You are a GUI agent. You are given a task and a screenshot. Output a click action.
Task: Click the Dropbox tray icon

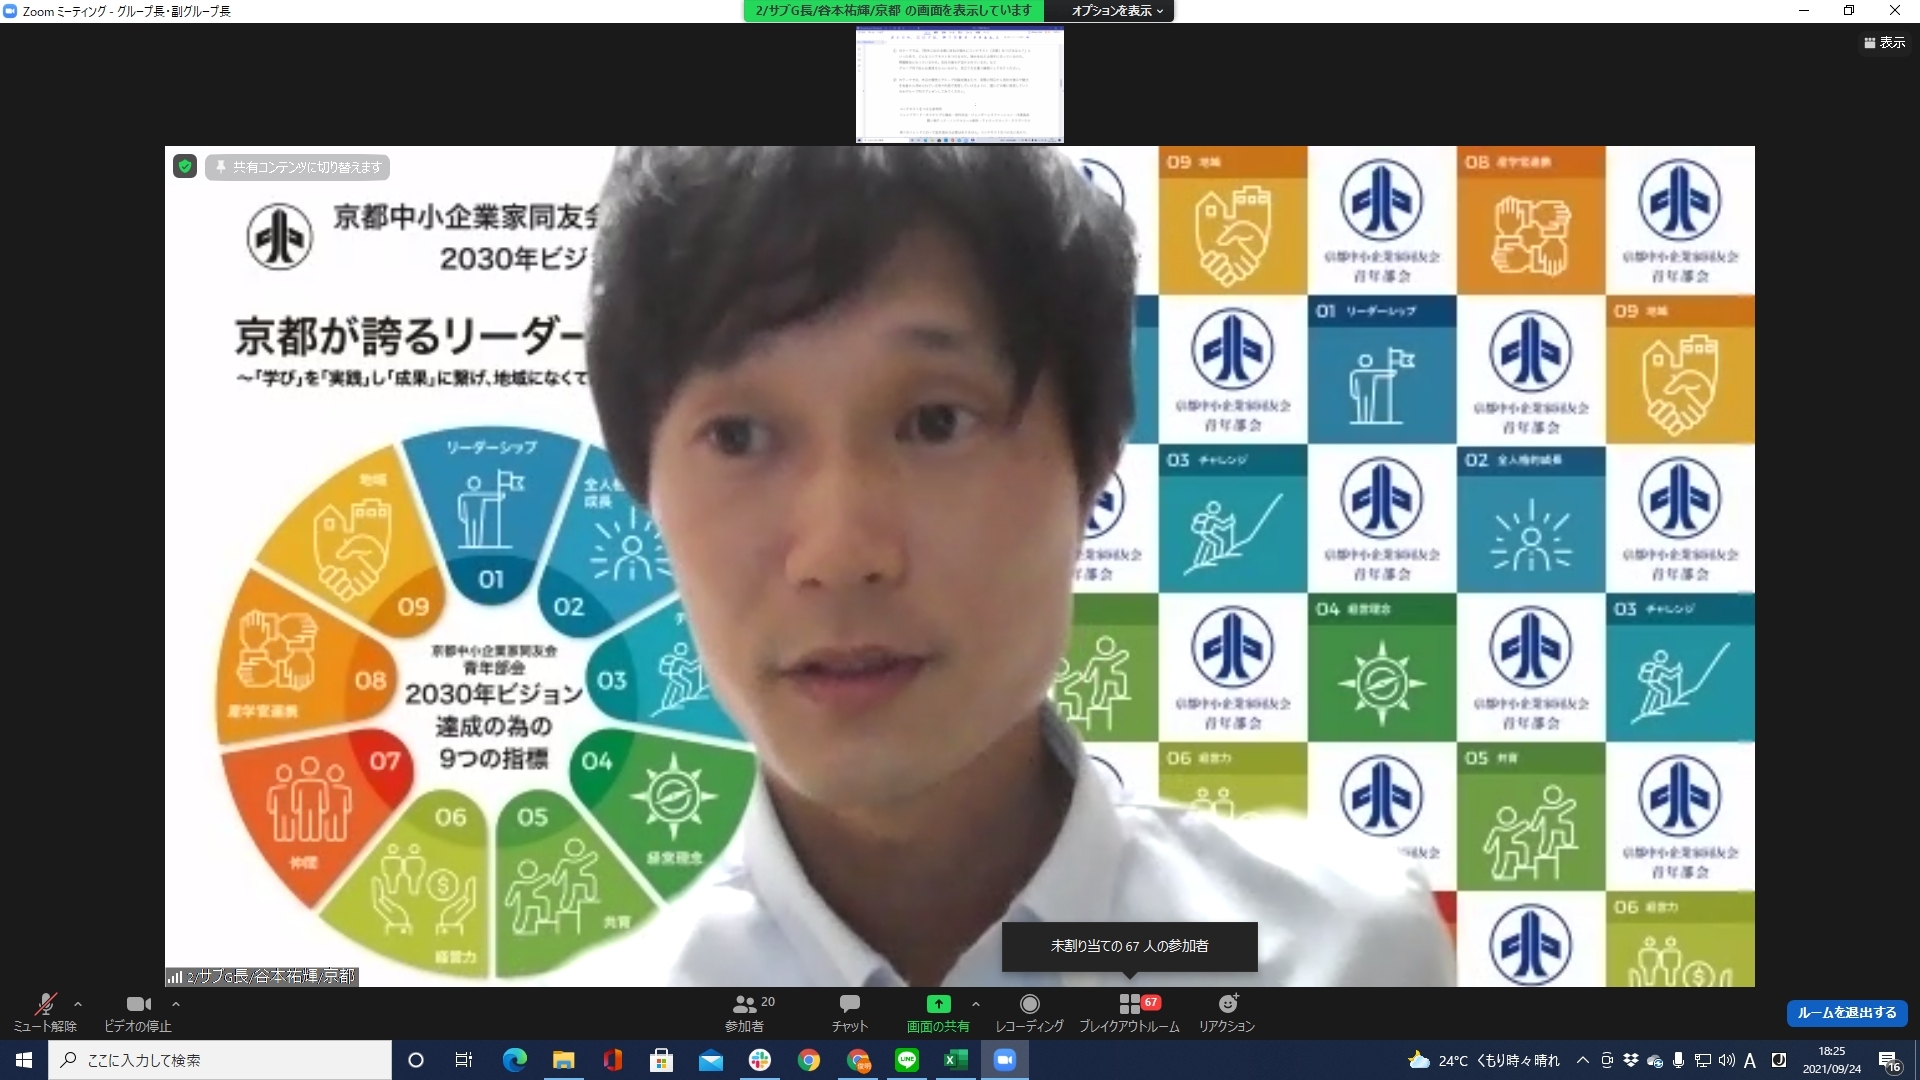coord(1631,1060)
